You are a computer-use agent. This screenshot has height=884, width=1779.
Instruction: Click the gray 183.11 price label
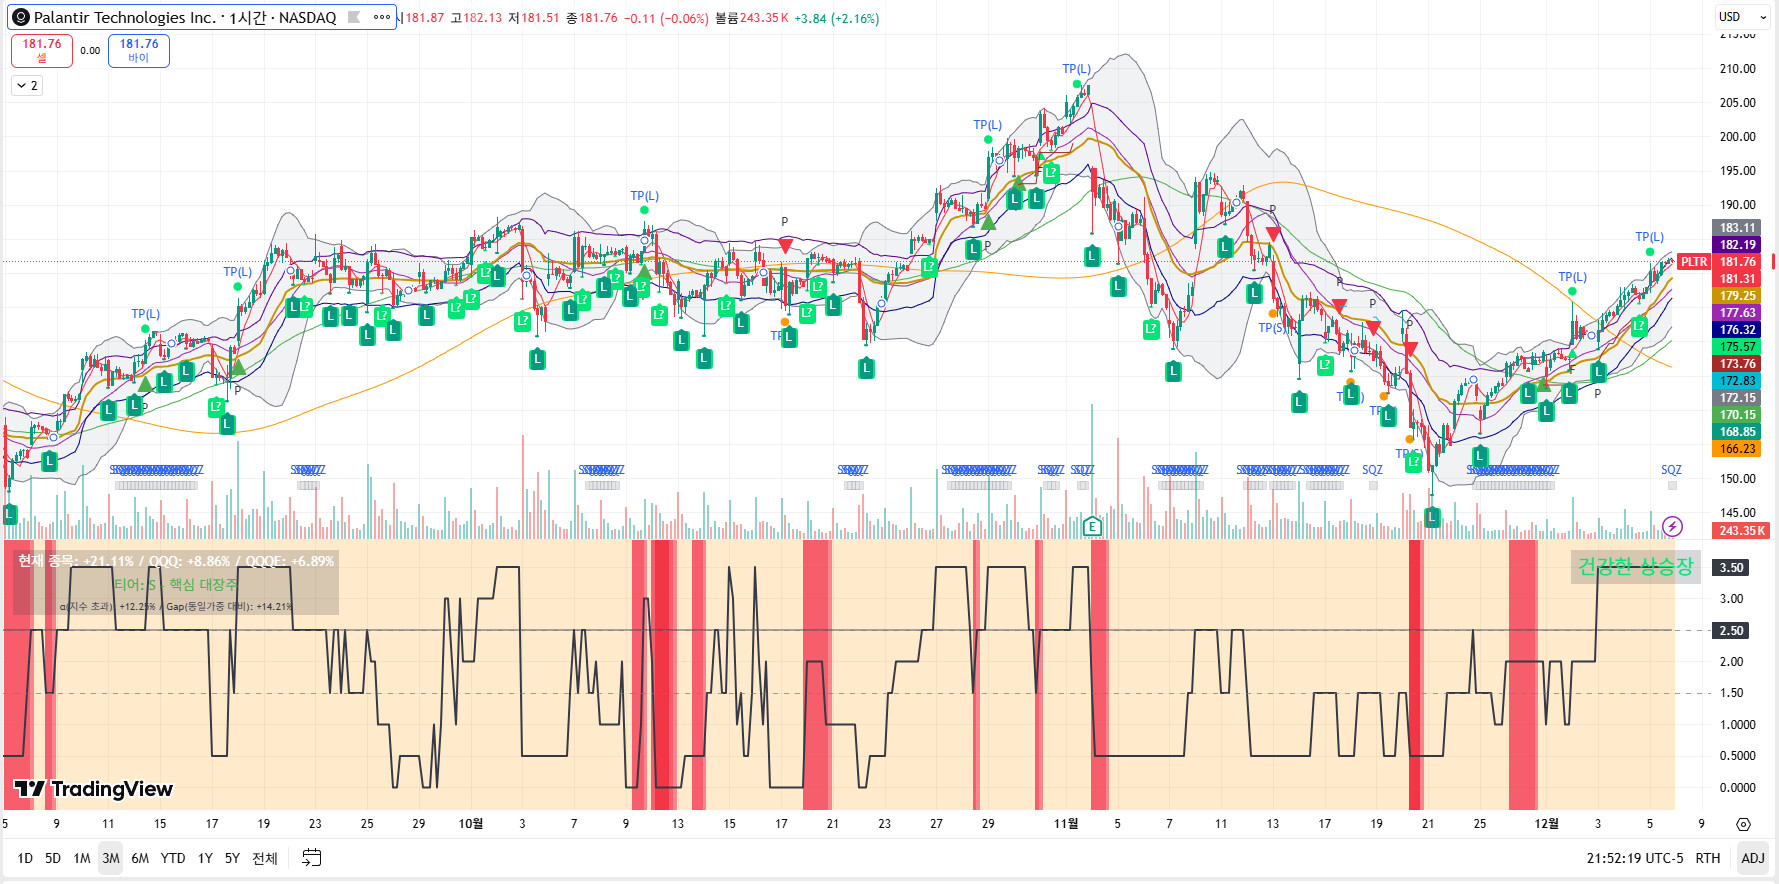pos(1737,228)
